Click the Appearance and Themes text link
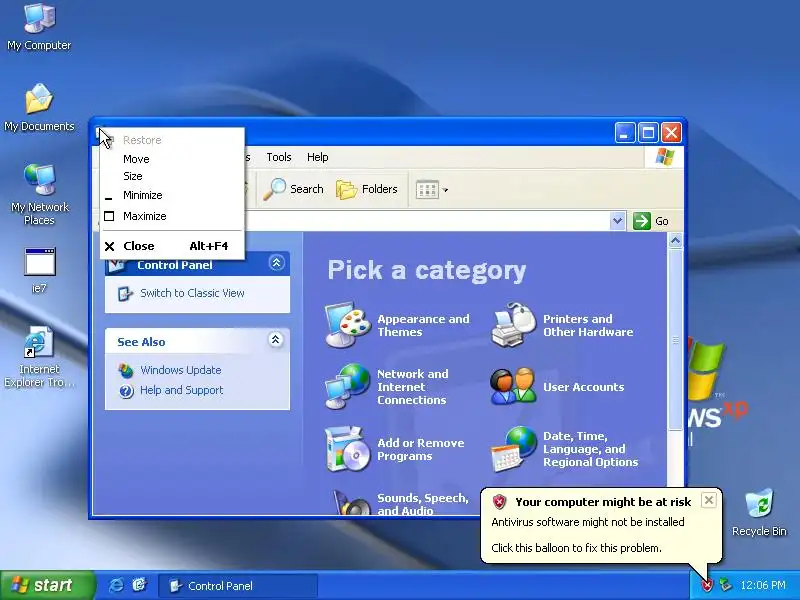Viewport: 800px width, 600px height. coord(423,325)
